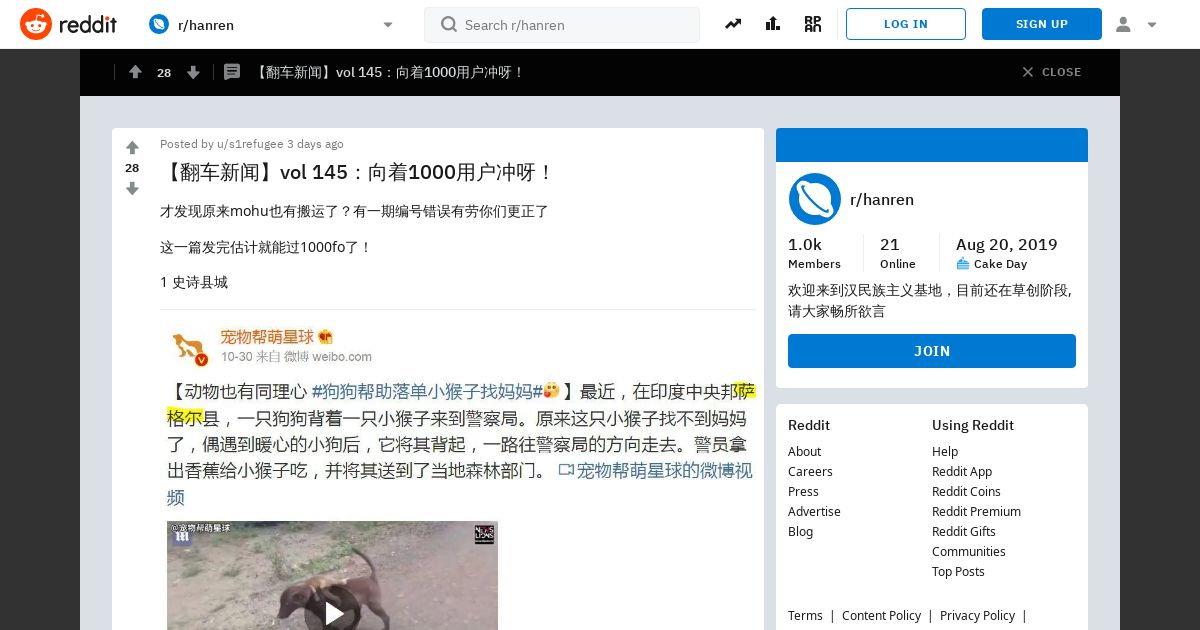This screenshot has width=1200, height=630.
Task: Open the Reddit App link
Action: (962, 472)
